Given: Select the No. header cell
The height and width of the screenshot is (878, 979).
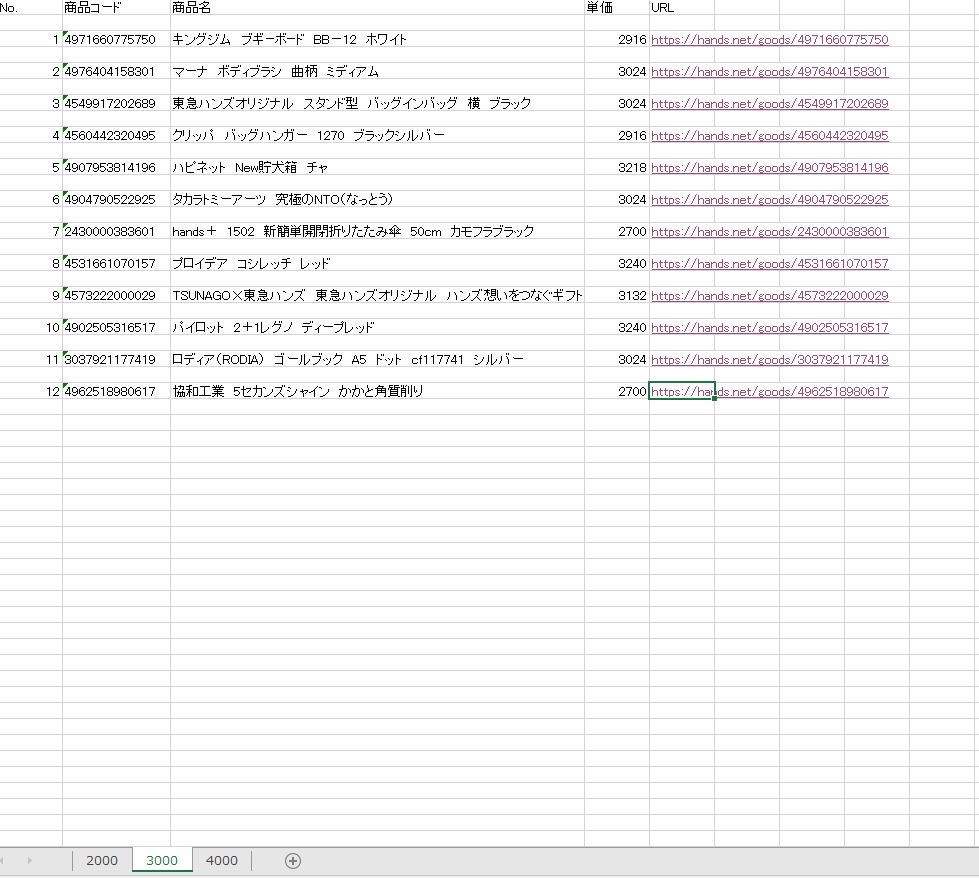Looking at the screenshot, I should [x=31, y=7].
